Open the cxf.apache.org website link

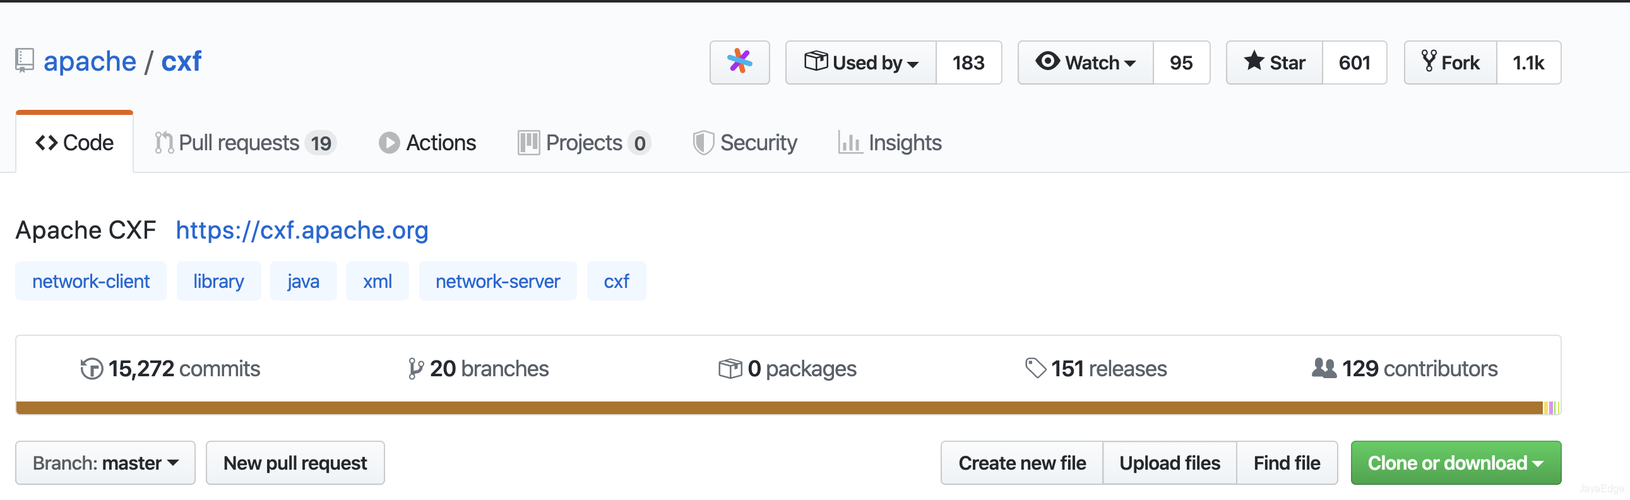[x=302, y=230]
